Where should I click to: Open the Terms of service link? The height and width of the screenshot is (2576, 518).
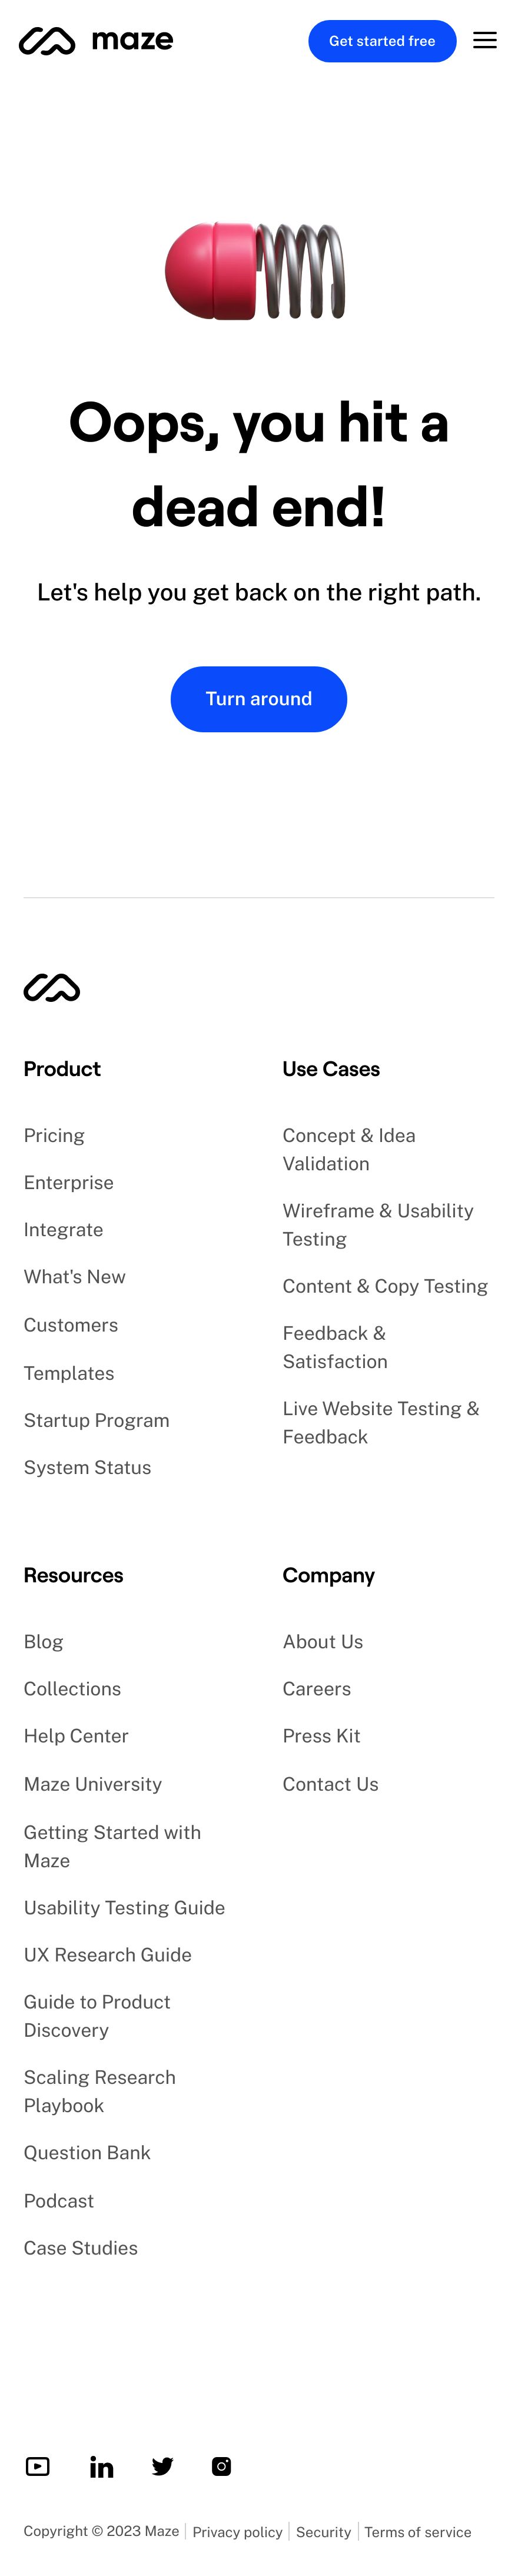pyautogui.click(x=417, y=2532)
